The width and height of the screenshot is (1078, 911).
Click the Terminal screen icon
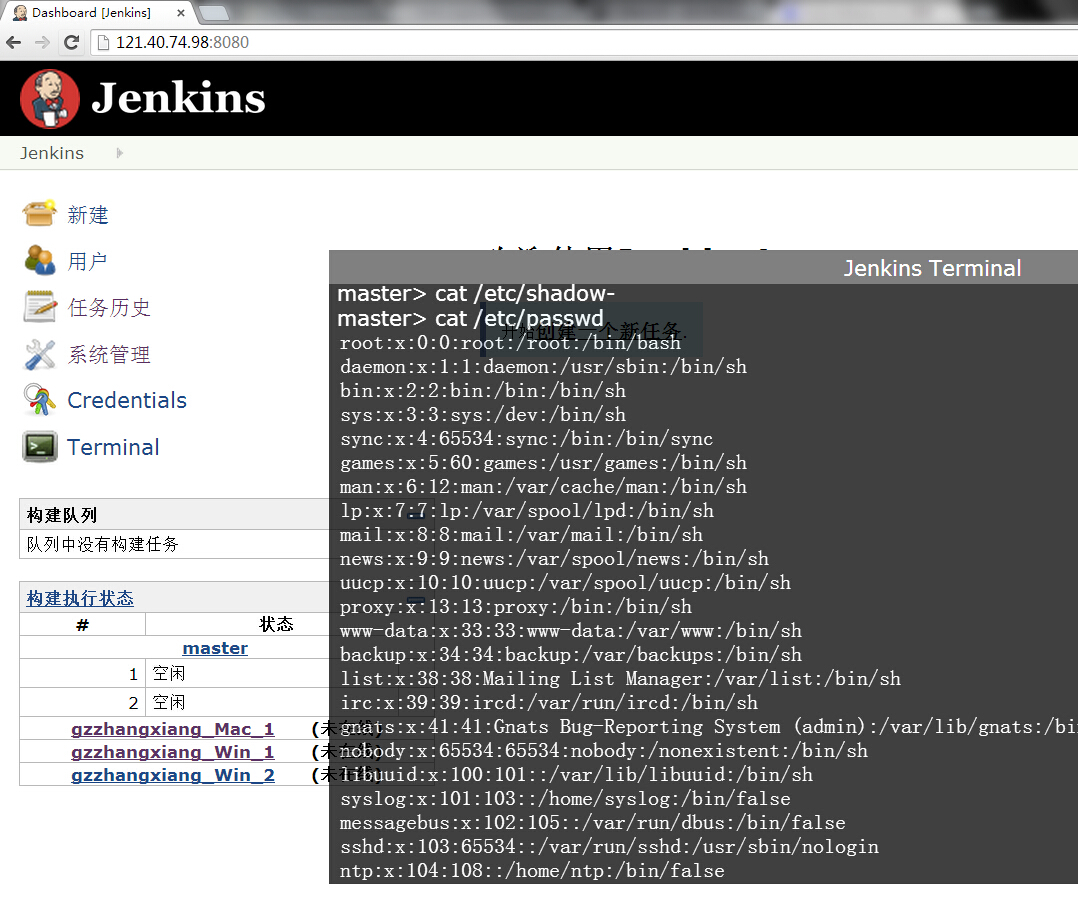(x=39, y=447)
